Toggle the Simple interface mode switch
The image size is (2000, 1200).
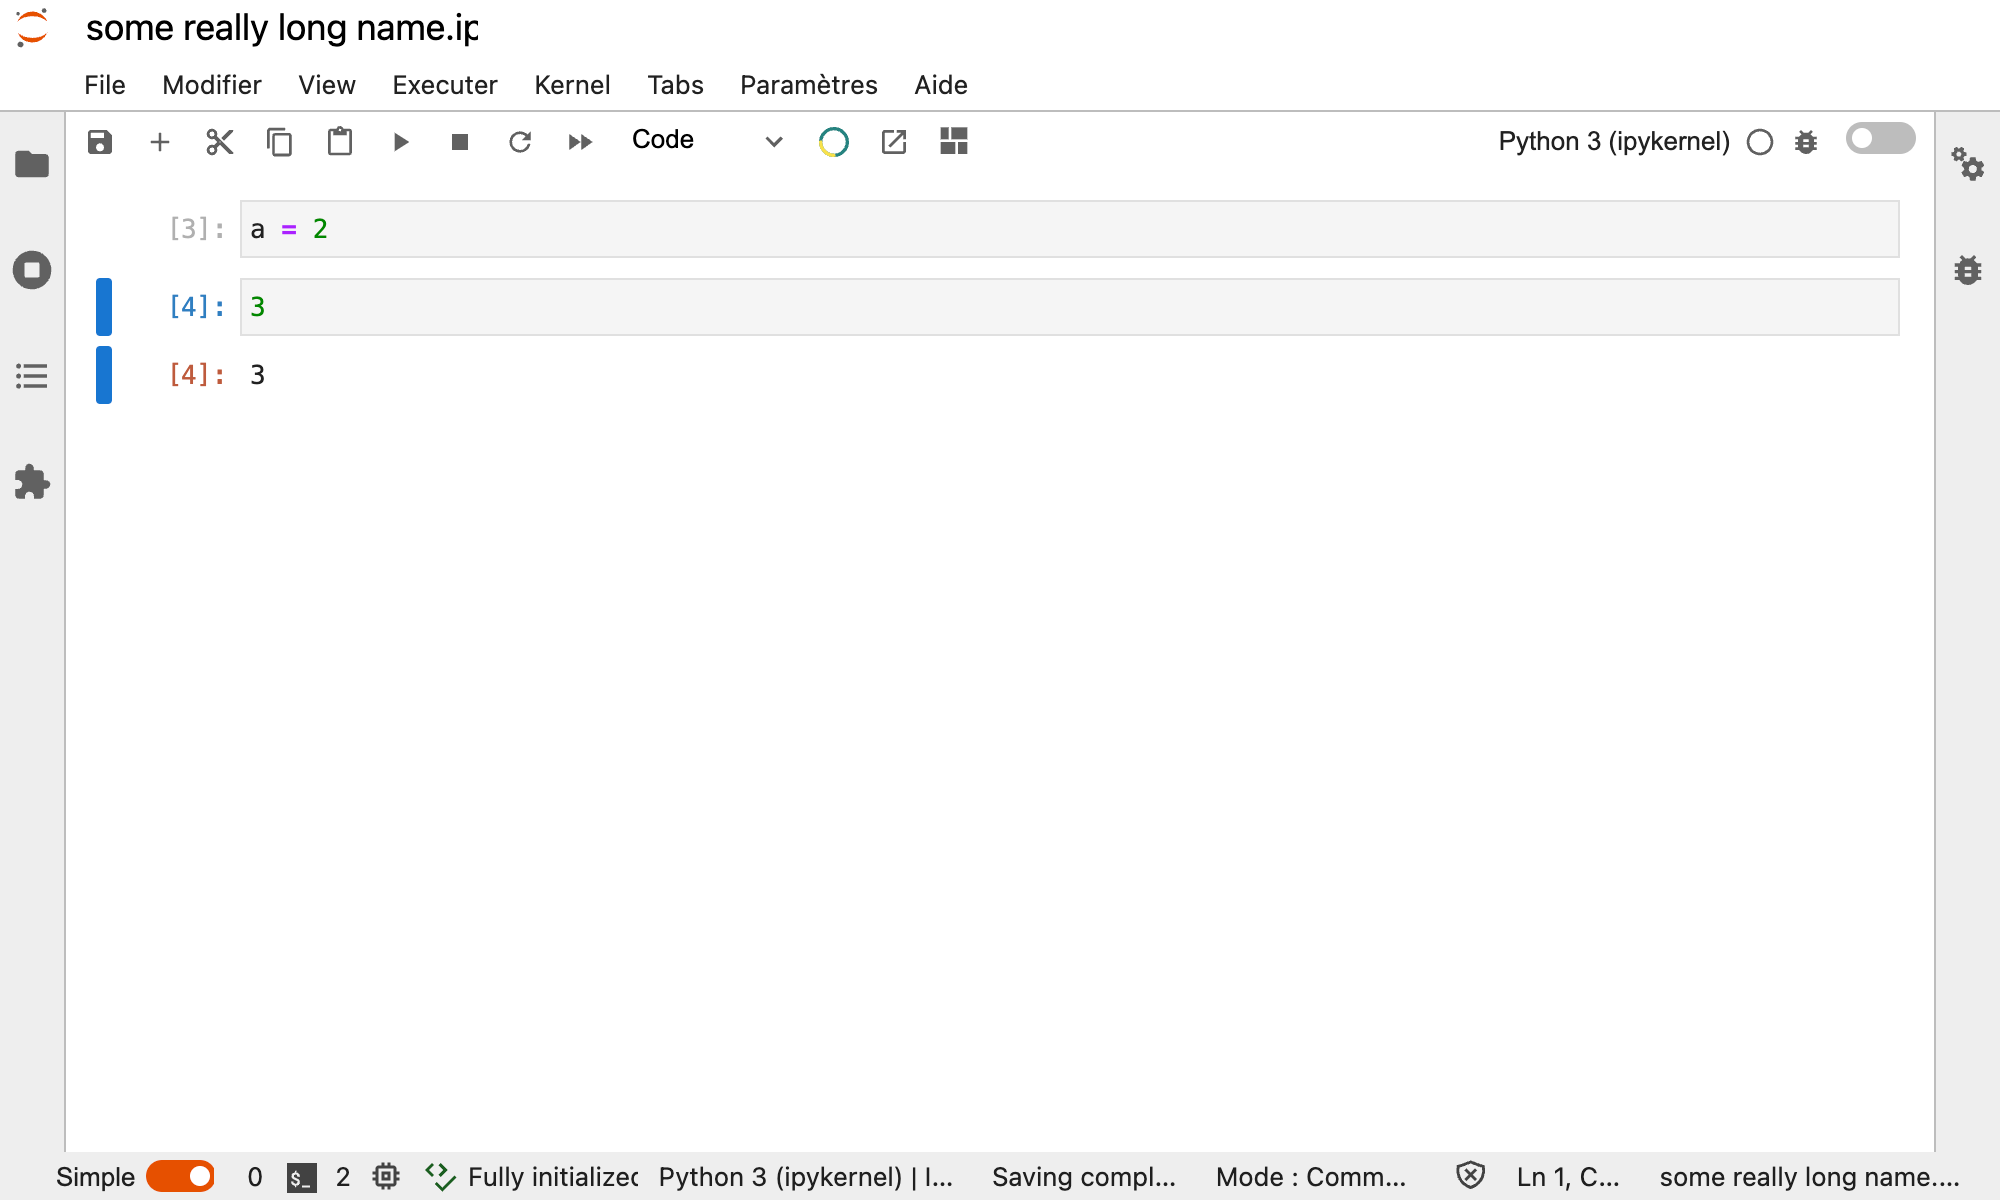click(180, 1176)
